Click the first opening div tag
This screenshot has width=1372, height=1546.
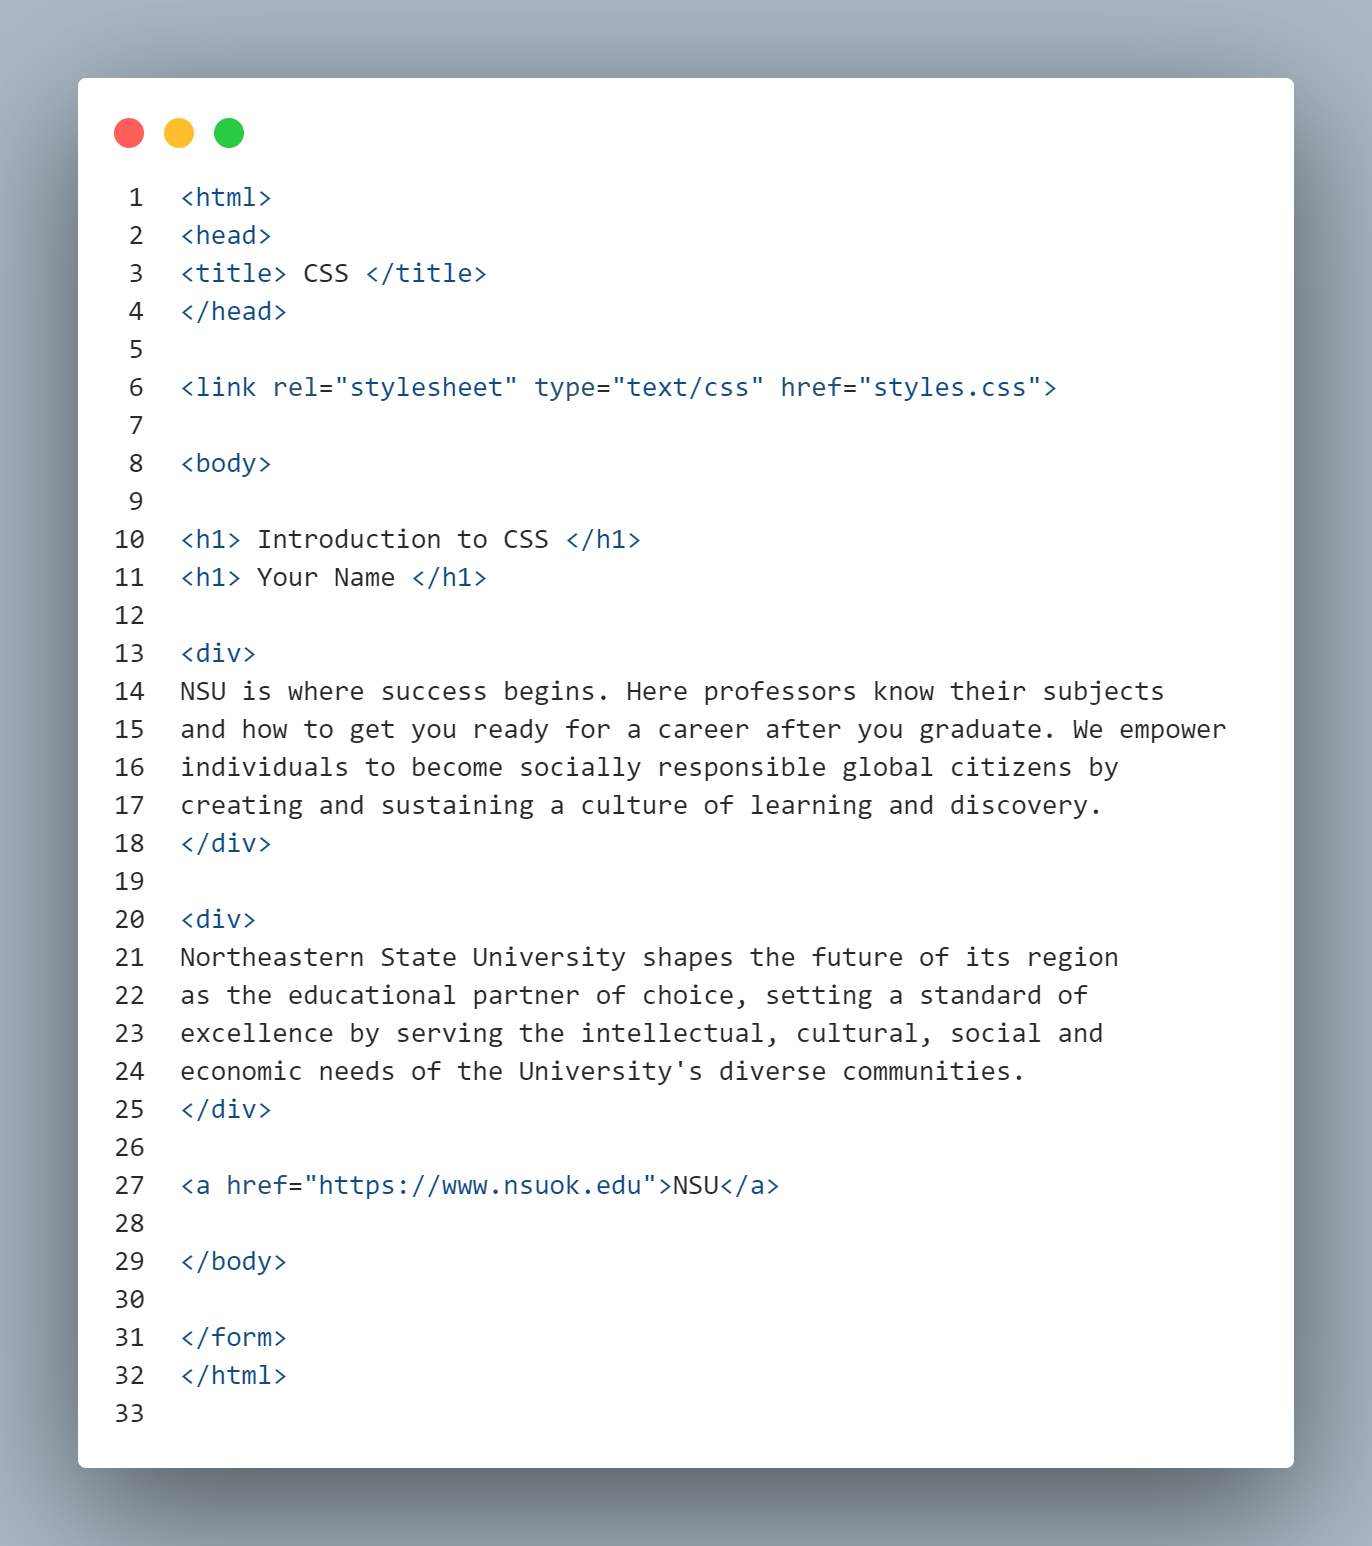click(218, 654)
